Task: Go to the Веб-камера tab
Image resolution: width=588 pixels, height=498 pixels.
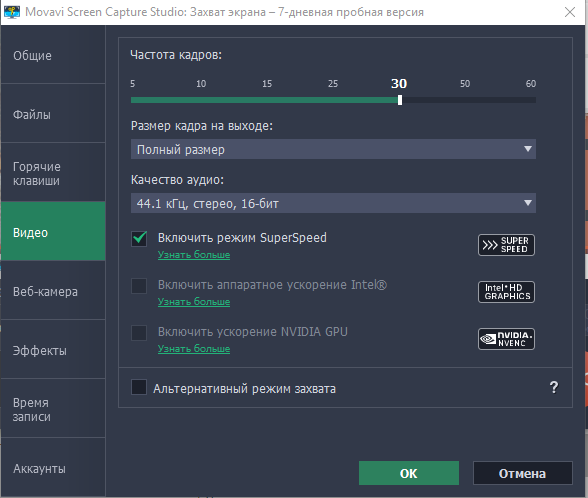Action: (53, 291)
